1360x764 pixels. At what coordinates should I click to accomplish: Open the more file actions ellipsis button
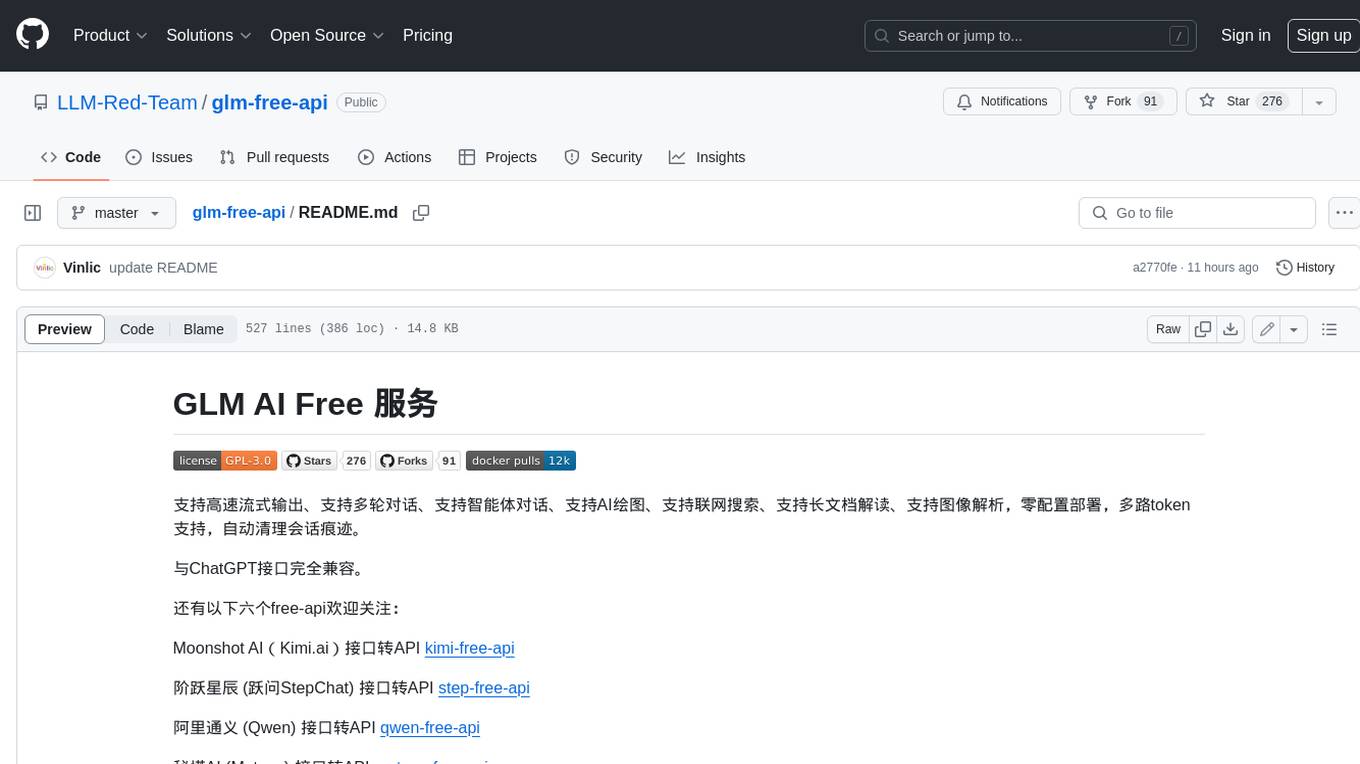pyautogui.click(x=1344, y=213)
